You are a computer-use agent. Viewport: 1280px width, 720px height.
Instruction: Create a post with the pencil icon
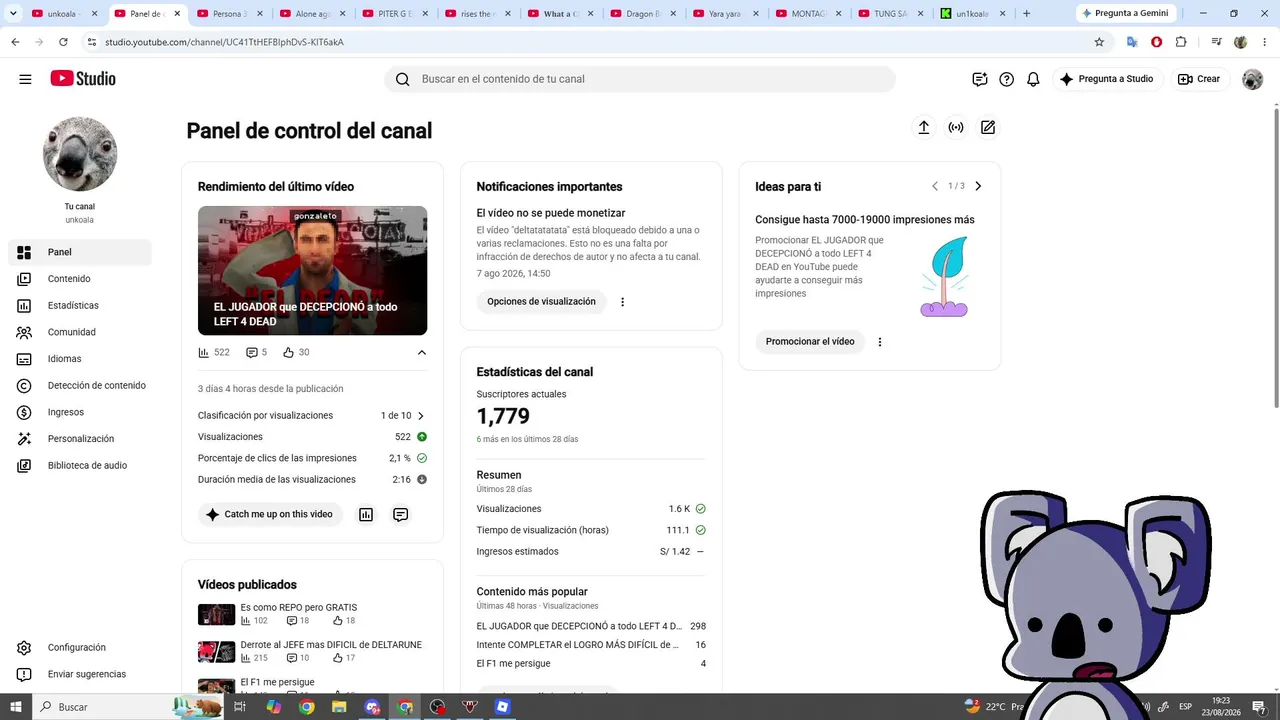[988, 127]
